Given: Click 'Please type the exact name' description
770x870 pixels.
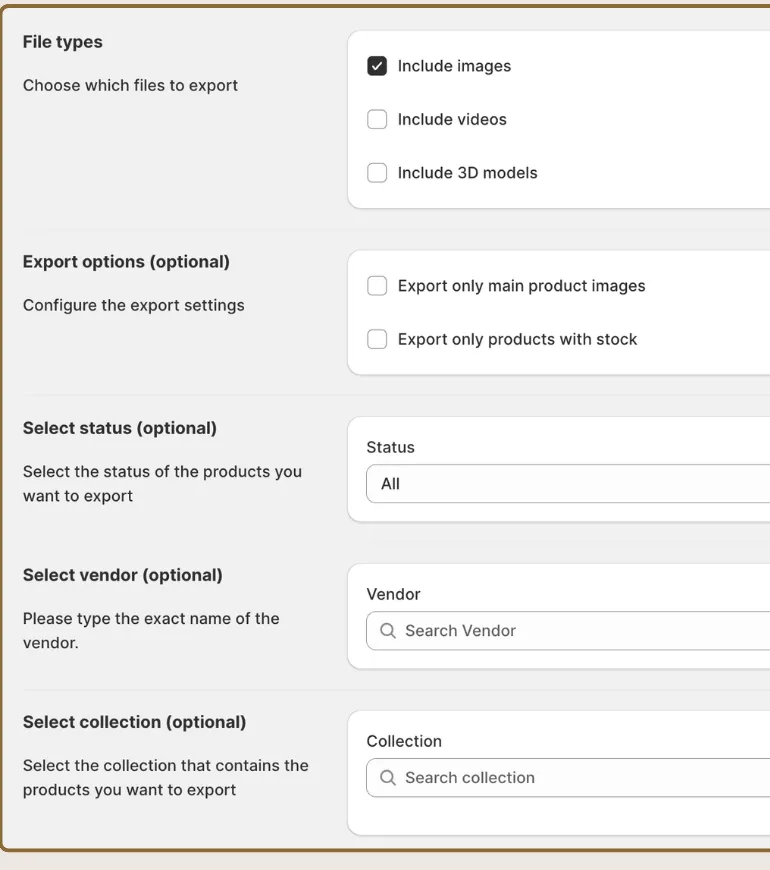Looking at the screenshot, I should click(x=151, y=631).
